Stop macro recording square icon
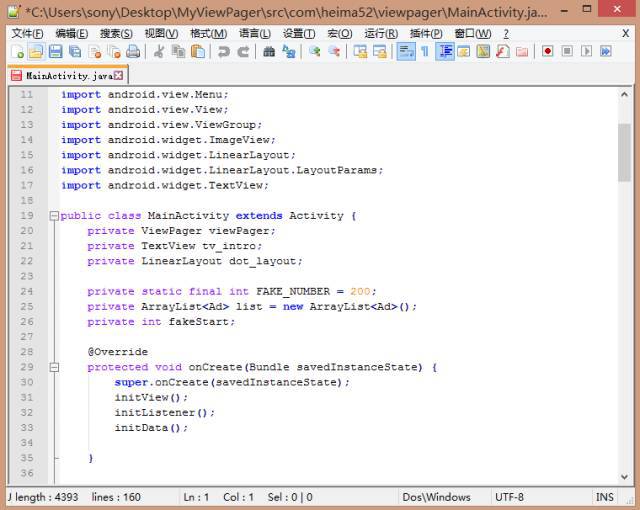Screen dimensions: 640x510 [567, 52]
